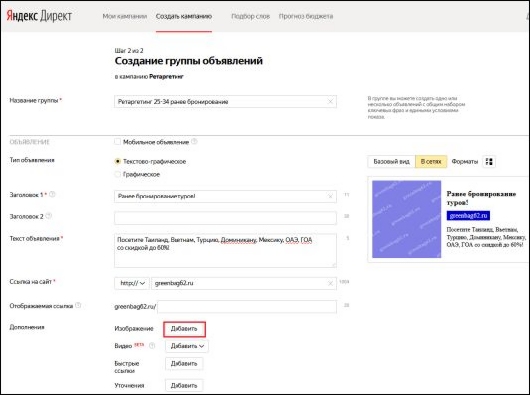This screenshot has width=530, height=395.
Task: Open help for Мобильное объявление
Action: click(194, 142)
